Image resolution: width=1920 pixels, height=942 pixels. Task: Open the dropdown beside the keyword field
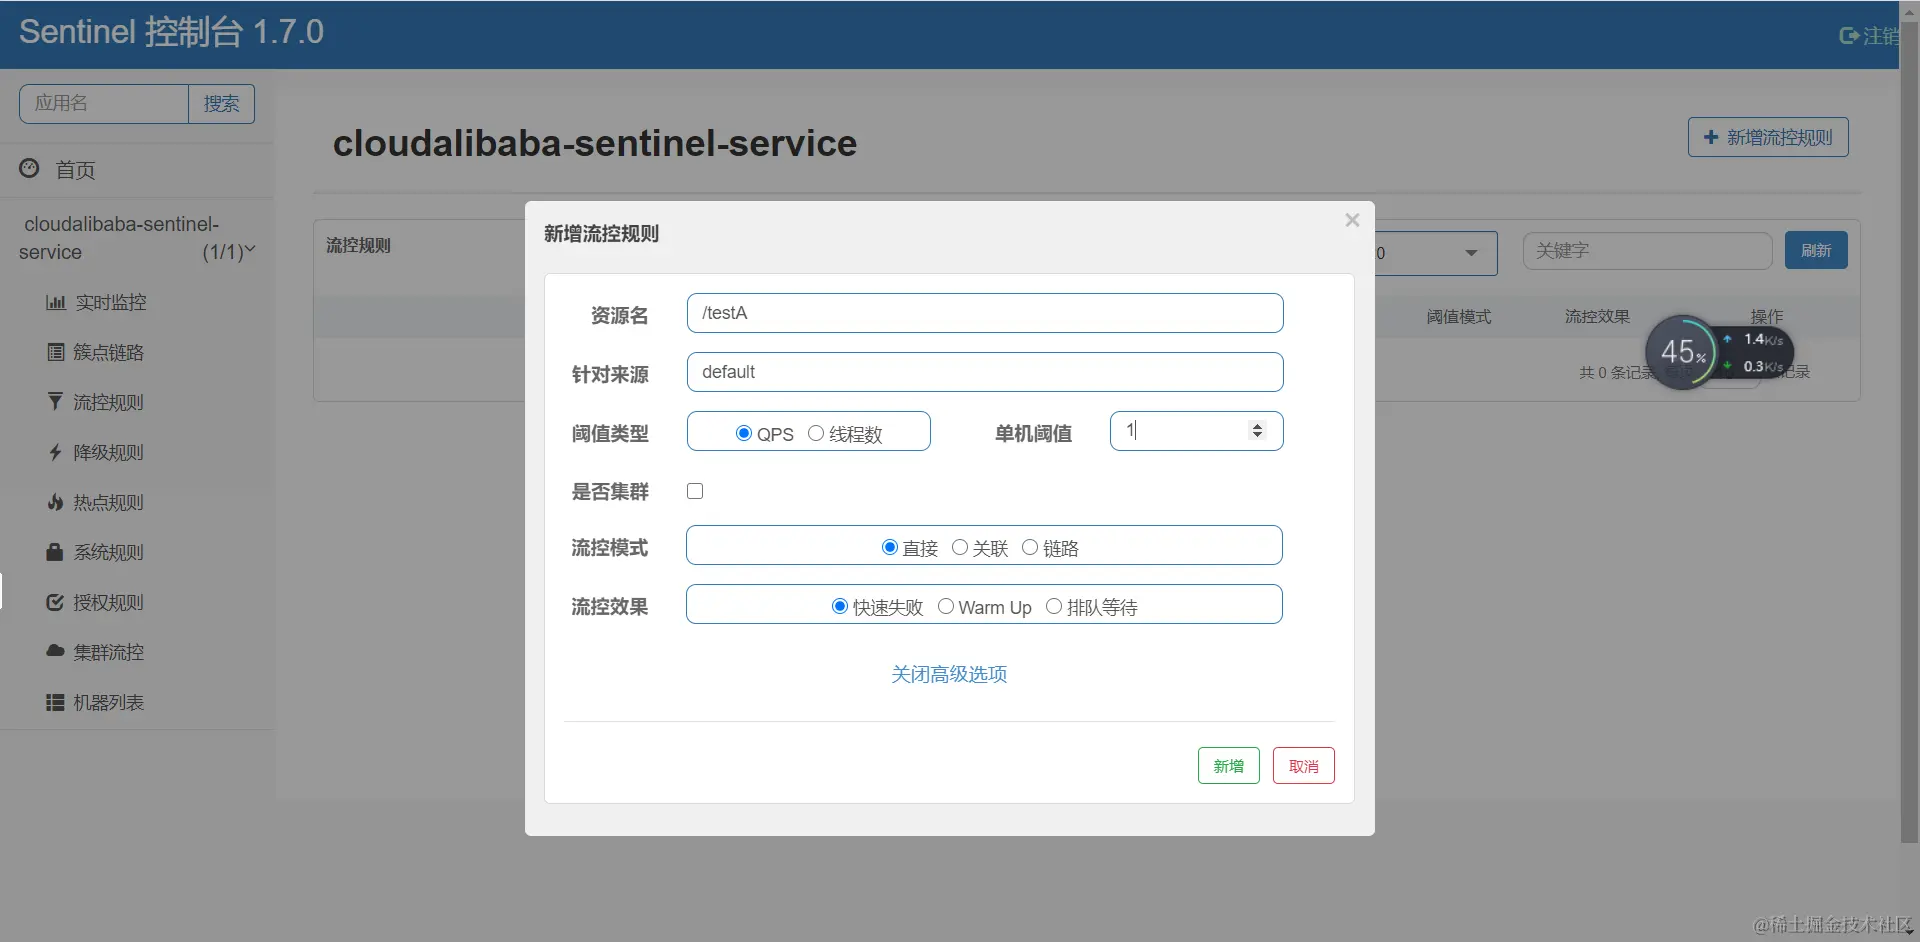(x=1470, y=253)
